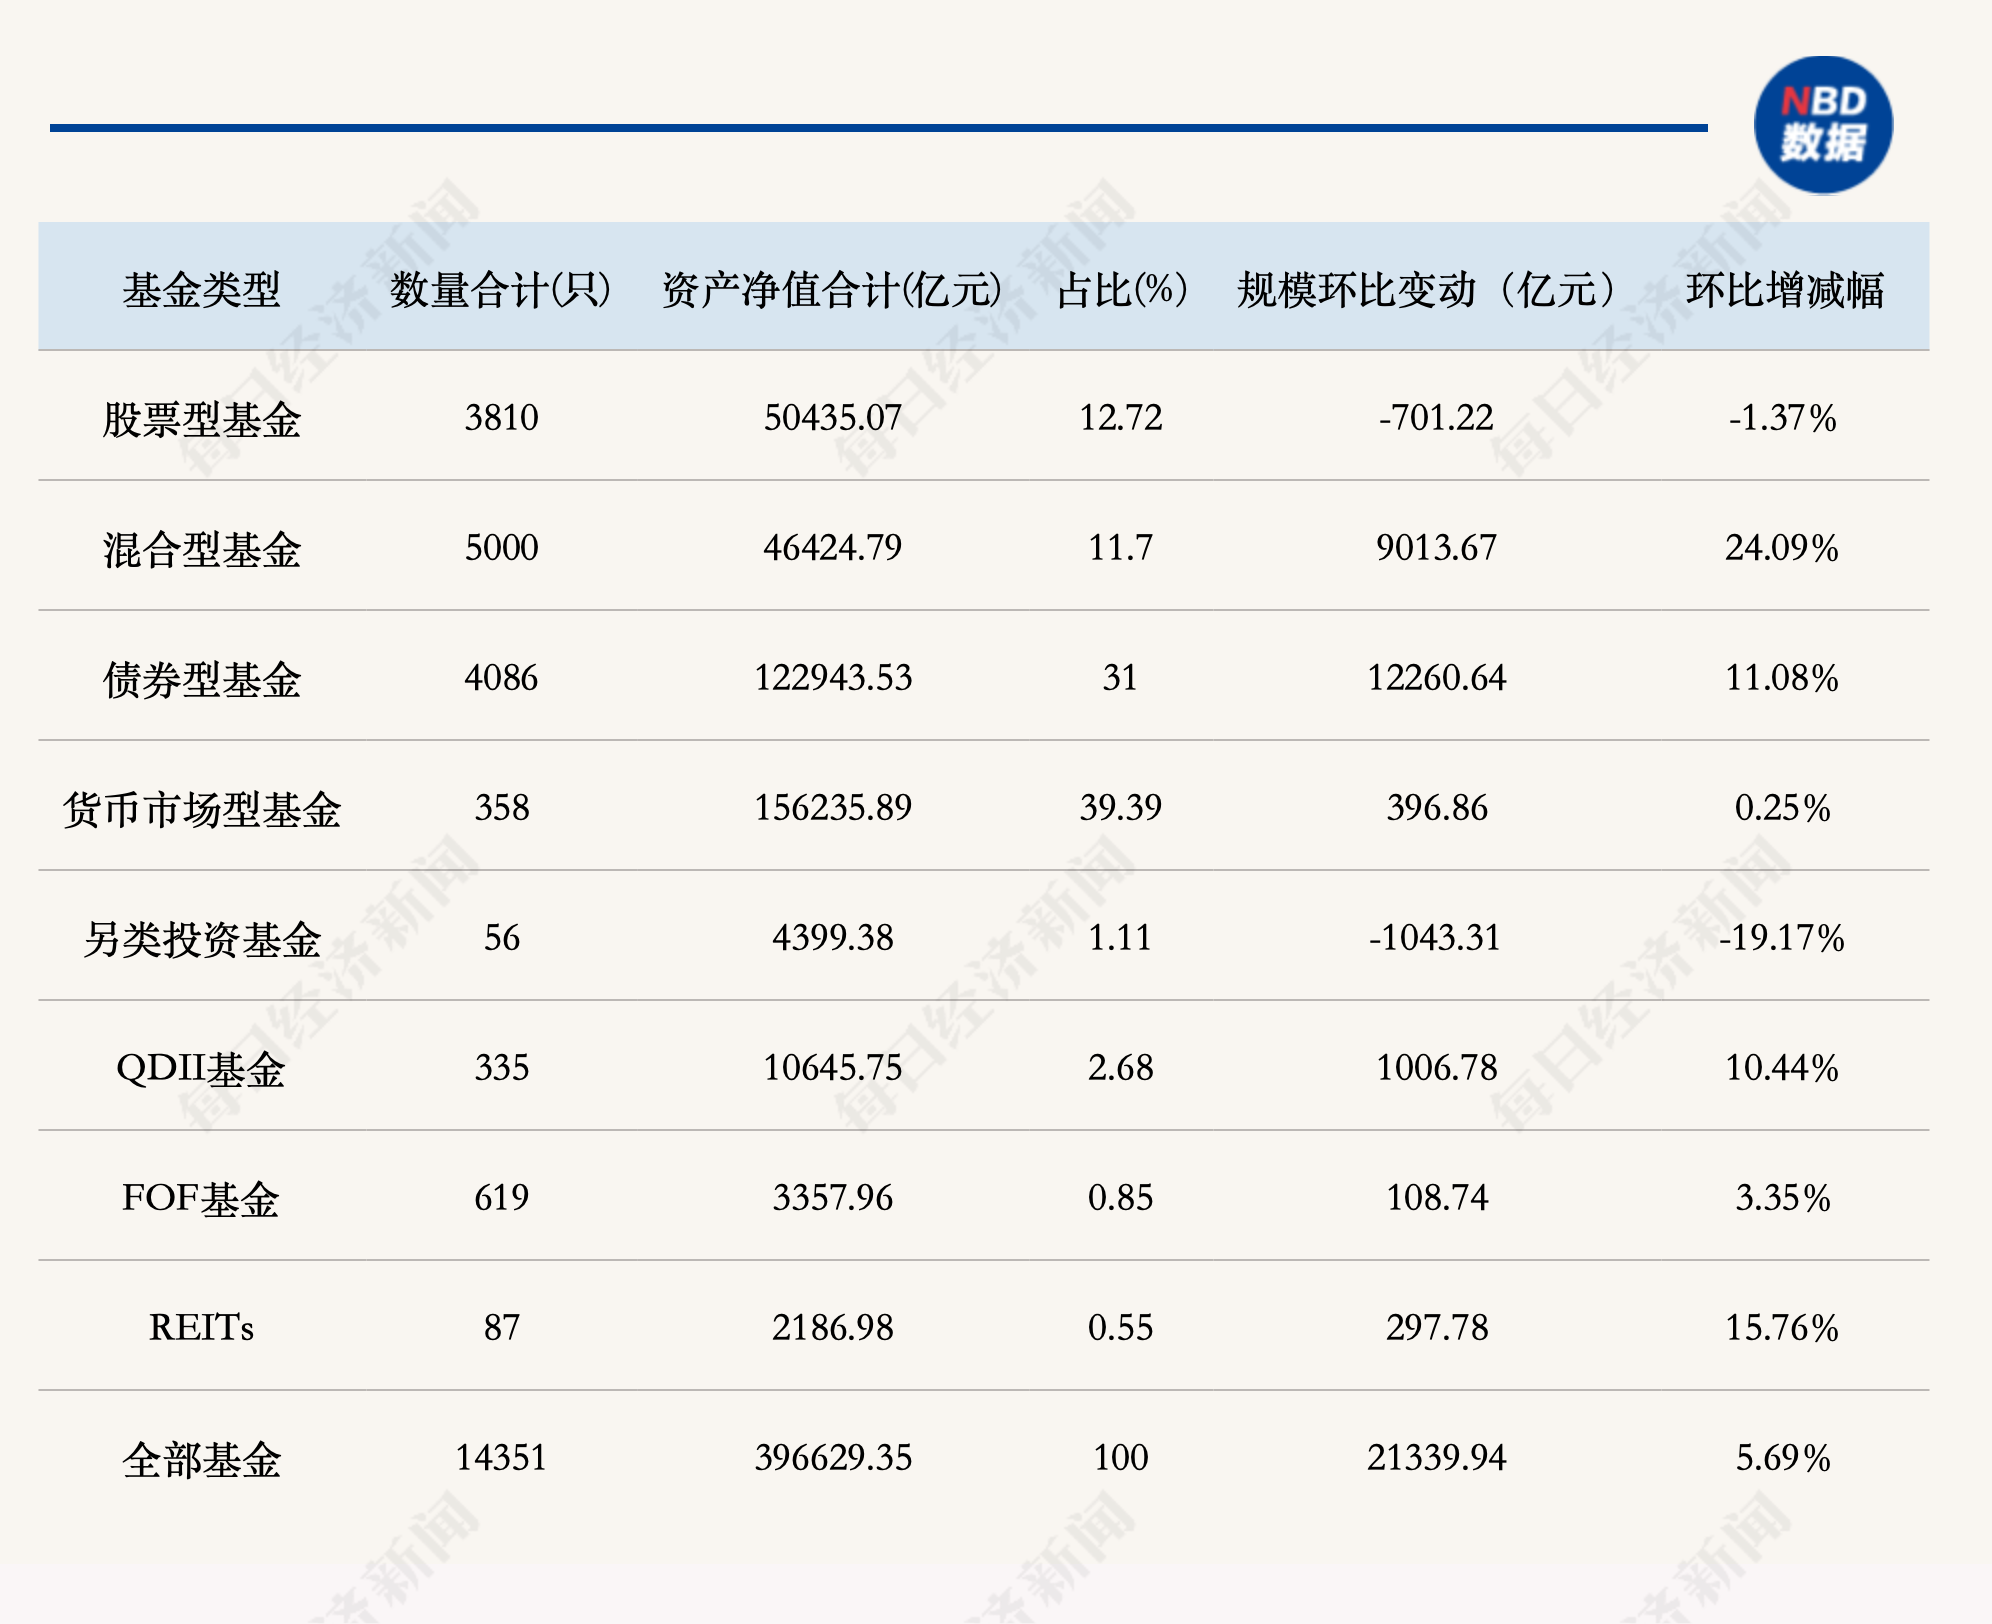Click scale change value 9013.67

[1436, 547]
